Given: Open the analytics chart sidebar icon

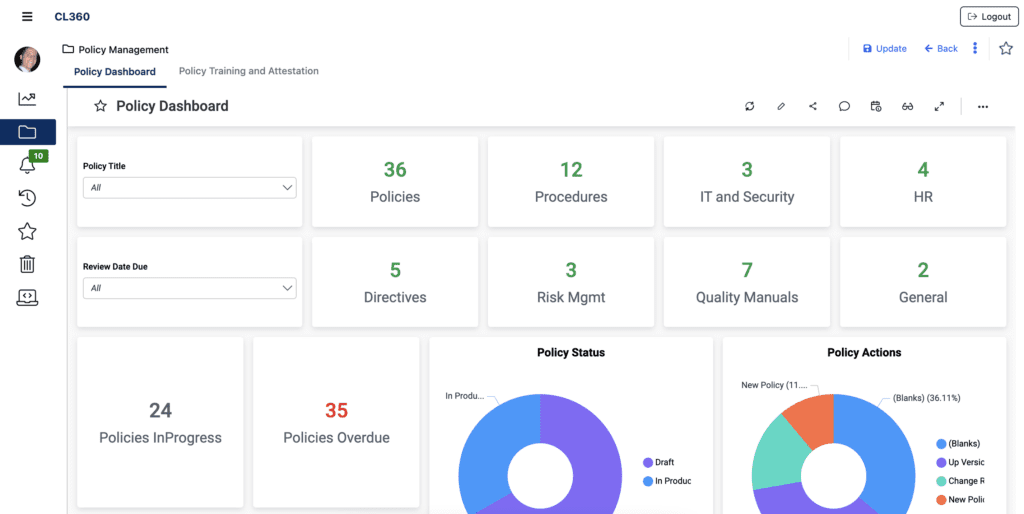Looking at the screenshot, I should pyautogui.click(x=27, y=99).
